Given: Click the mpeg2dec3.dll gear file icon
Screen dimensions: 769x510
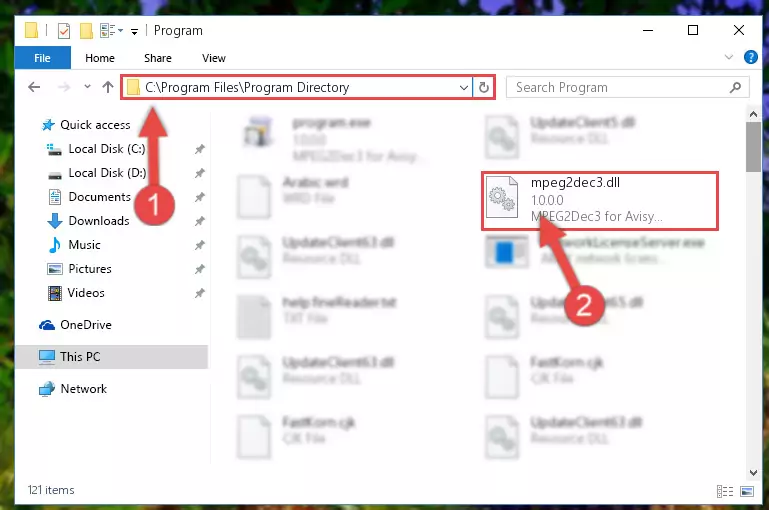Looking at the screenshot, I should tap(502, 197).
